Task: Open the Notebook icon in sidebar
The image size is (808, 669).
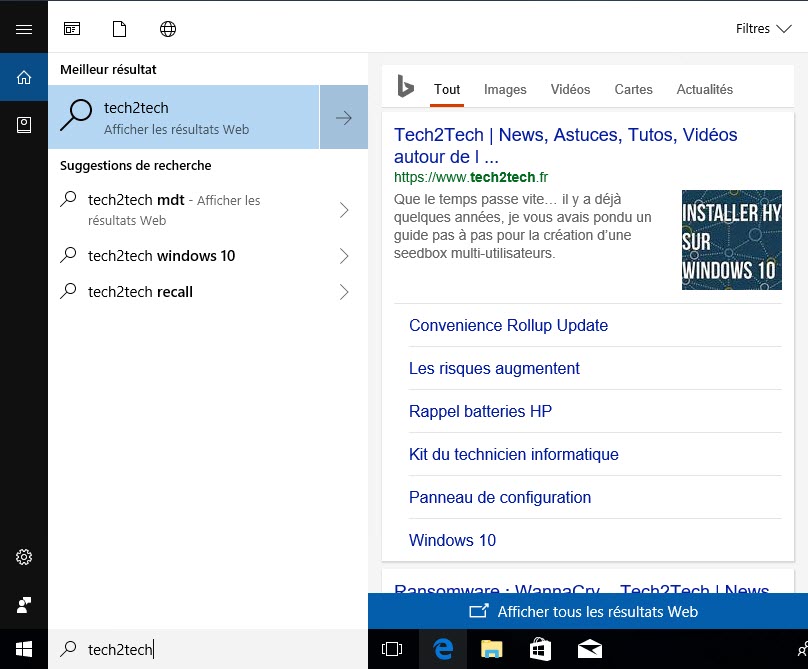Action: [24, 125]
